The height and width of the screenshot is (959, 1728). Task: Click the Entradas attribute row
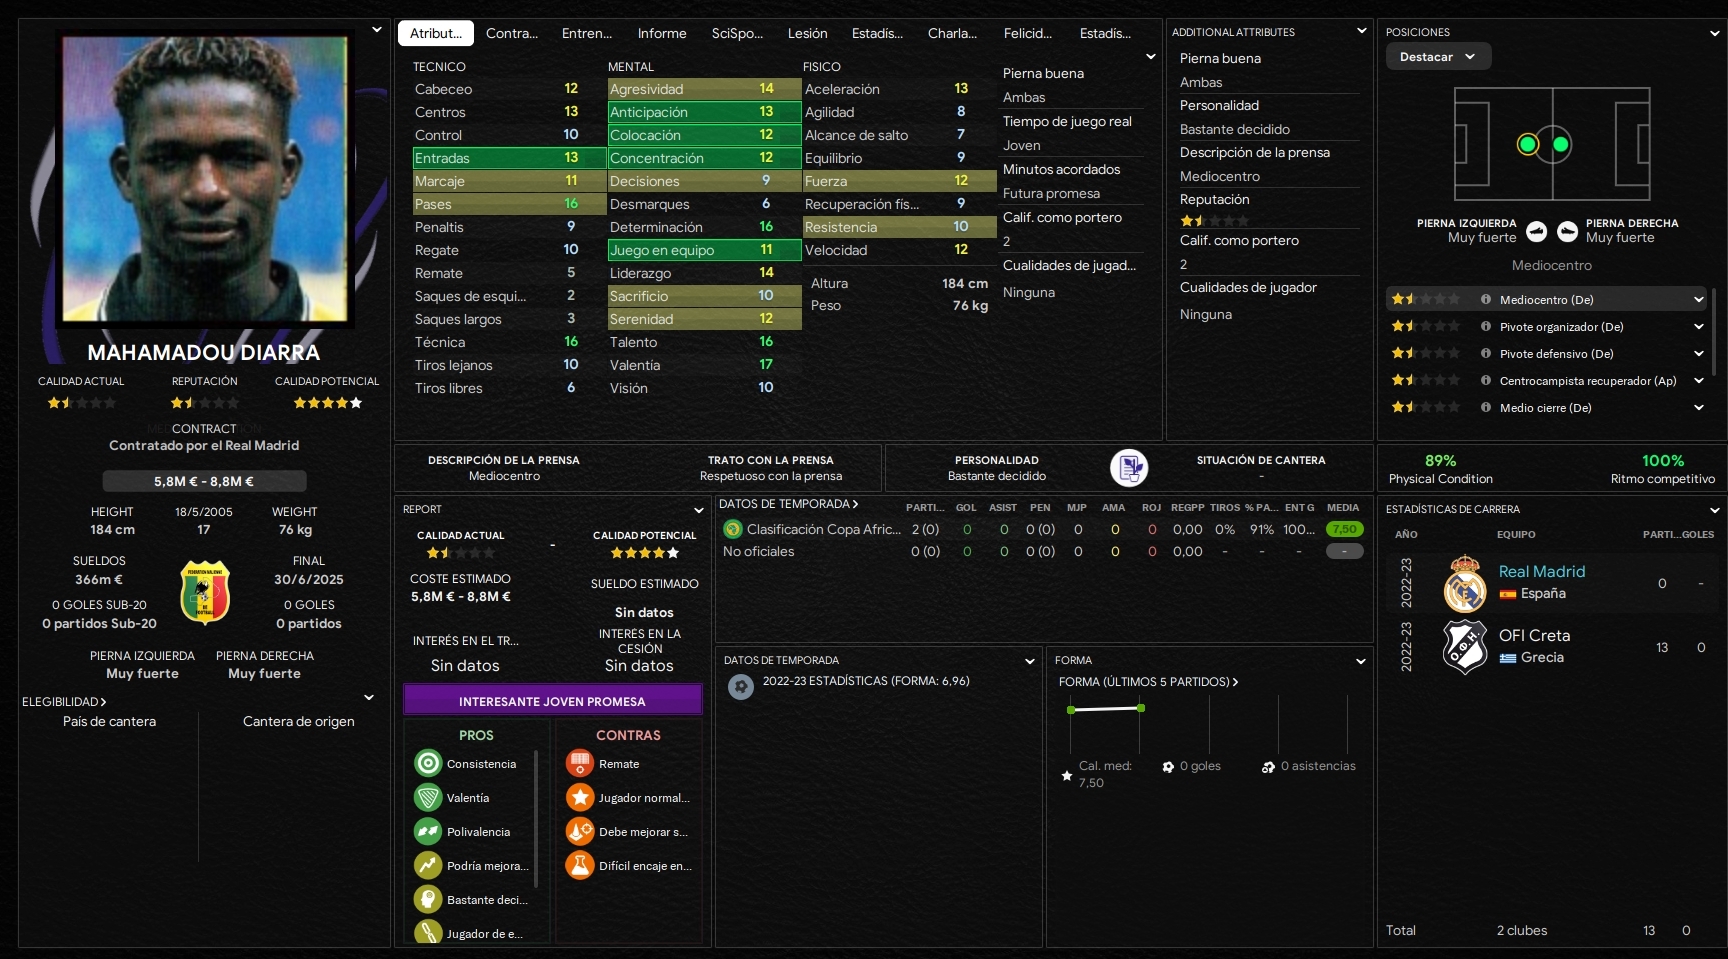tap(509, 158)
